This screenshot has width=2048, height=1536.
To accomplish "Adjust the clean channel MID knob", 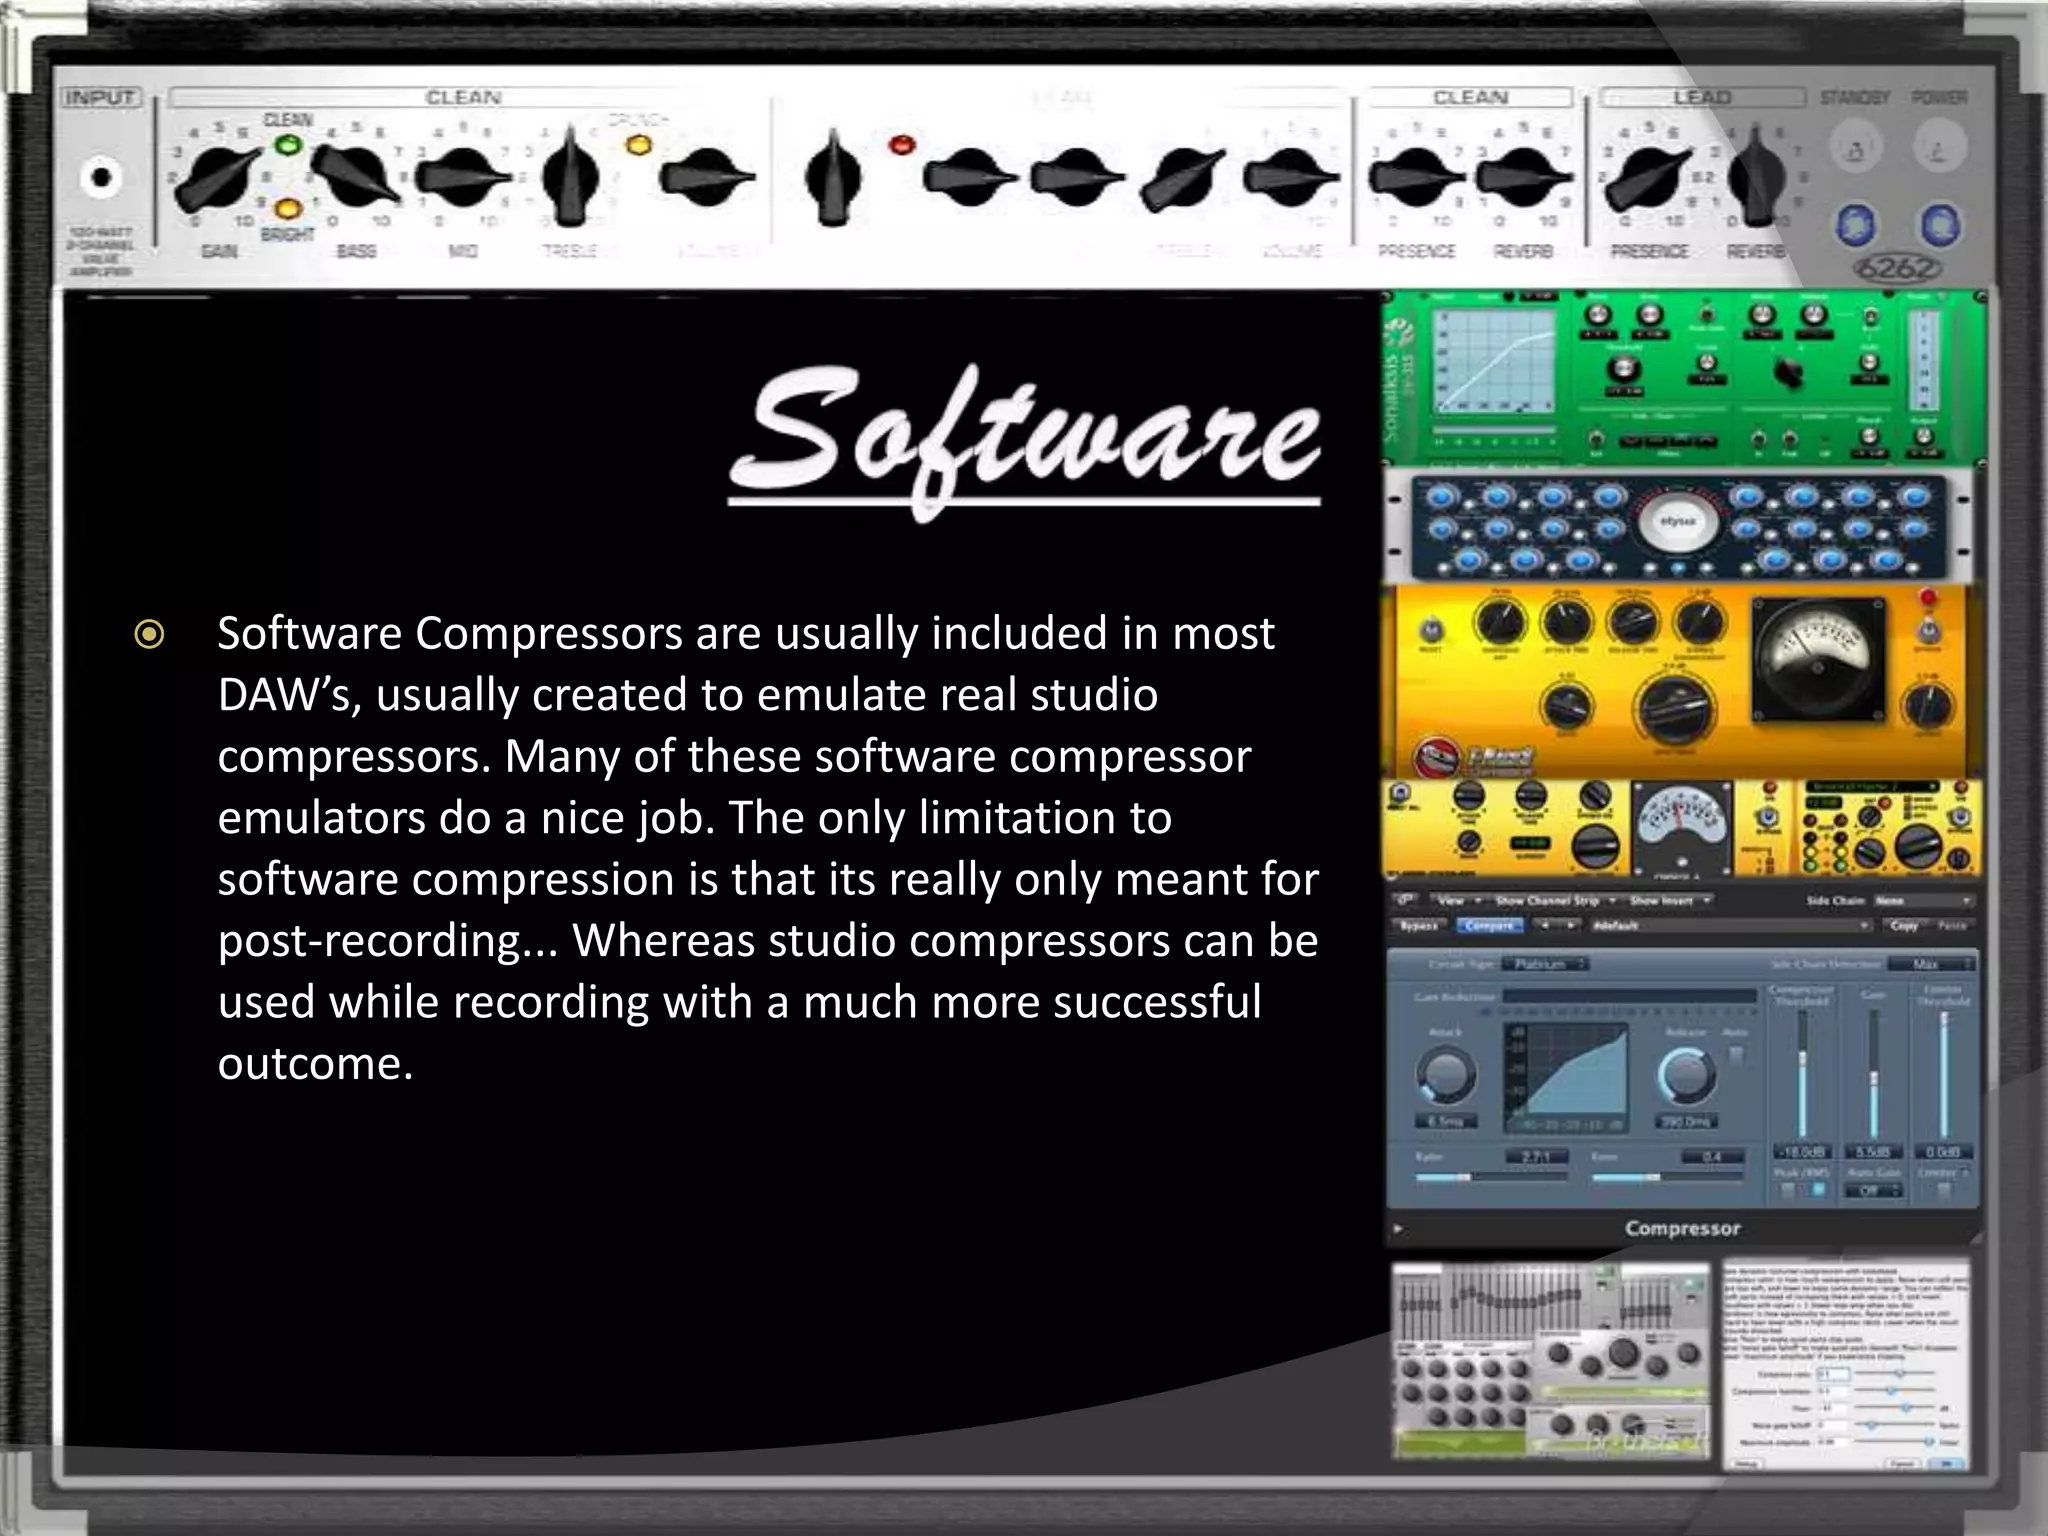I will (x=463, y=178).
